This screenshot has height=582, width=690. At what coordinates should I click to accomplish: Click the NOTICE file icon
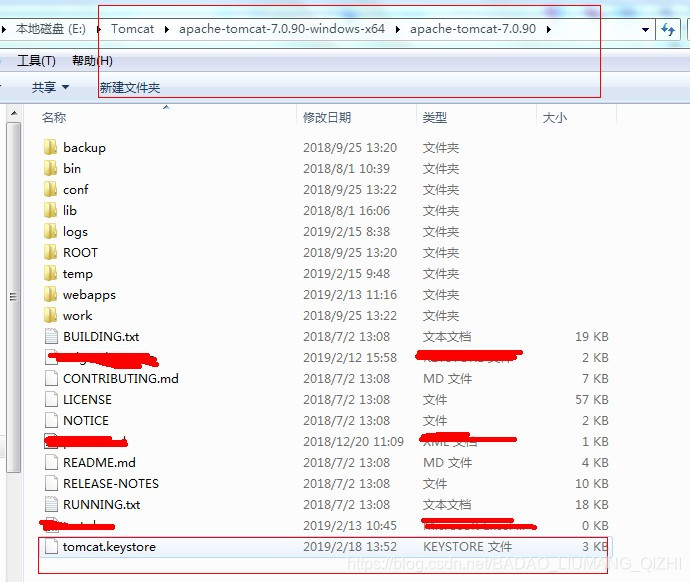[x=51, y=421]
